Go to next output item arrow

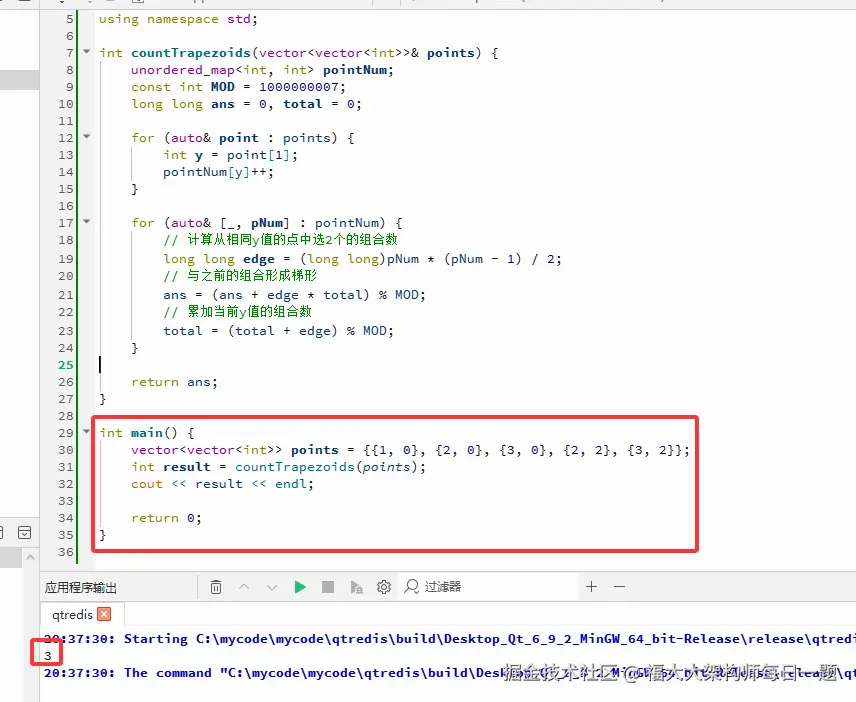click(x=272, y=587)
